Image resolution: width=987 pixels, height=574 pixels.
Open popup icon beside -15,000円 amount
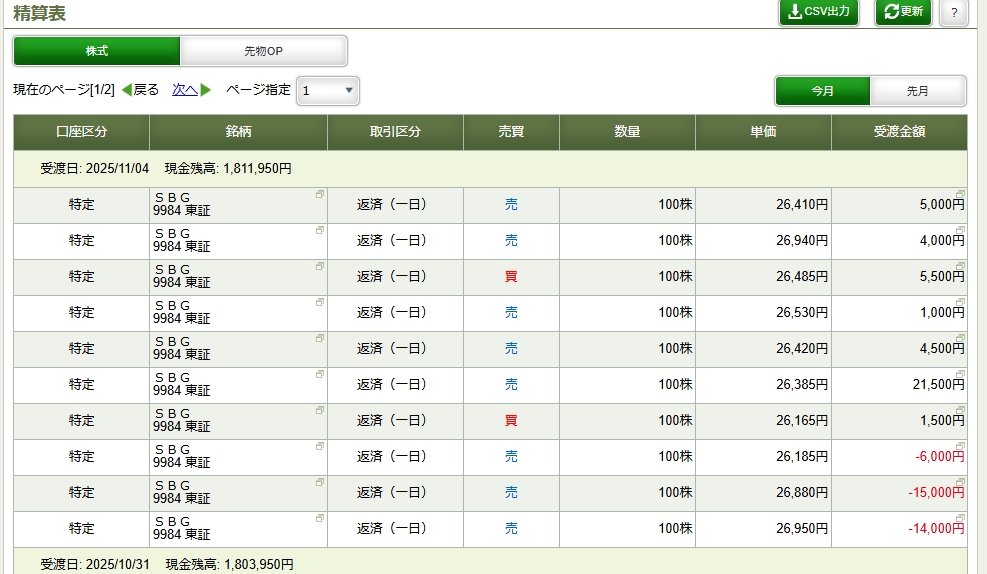pyautogui.click(x=960, y=482)
